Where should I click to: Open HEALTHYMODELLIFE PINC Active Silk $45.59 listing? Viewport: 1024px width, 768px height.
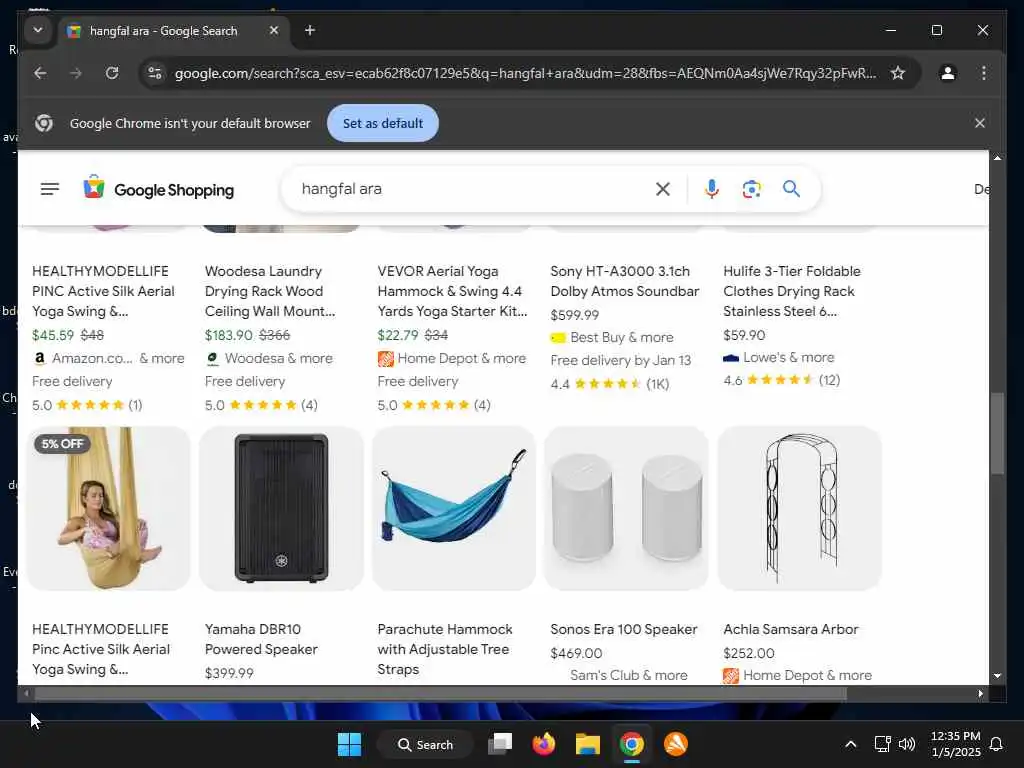[x=103, y=291]
